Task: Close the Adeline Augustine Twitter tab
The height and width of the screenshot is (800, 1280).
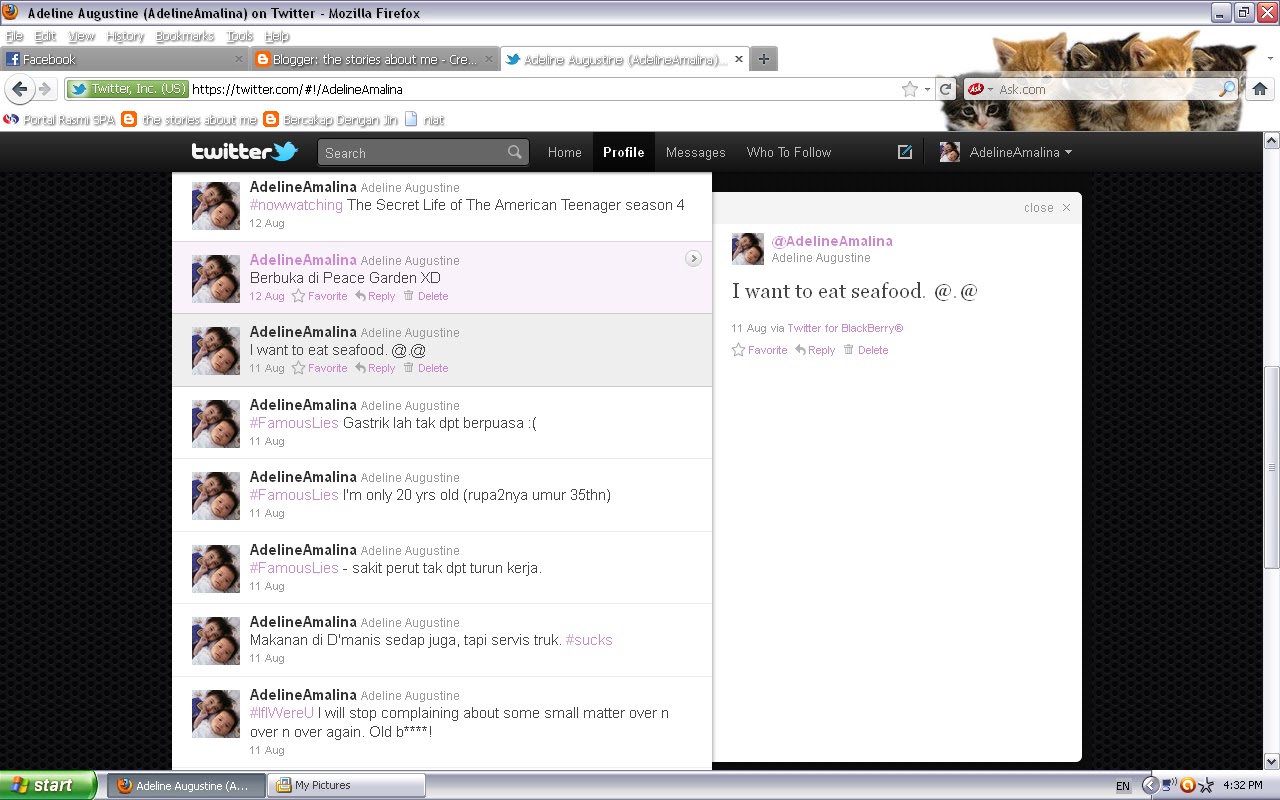Action: [739, 59]
